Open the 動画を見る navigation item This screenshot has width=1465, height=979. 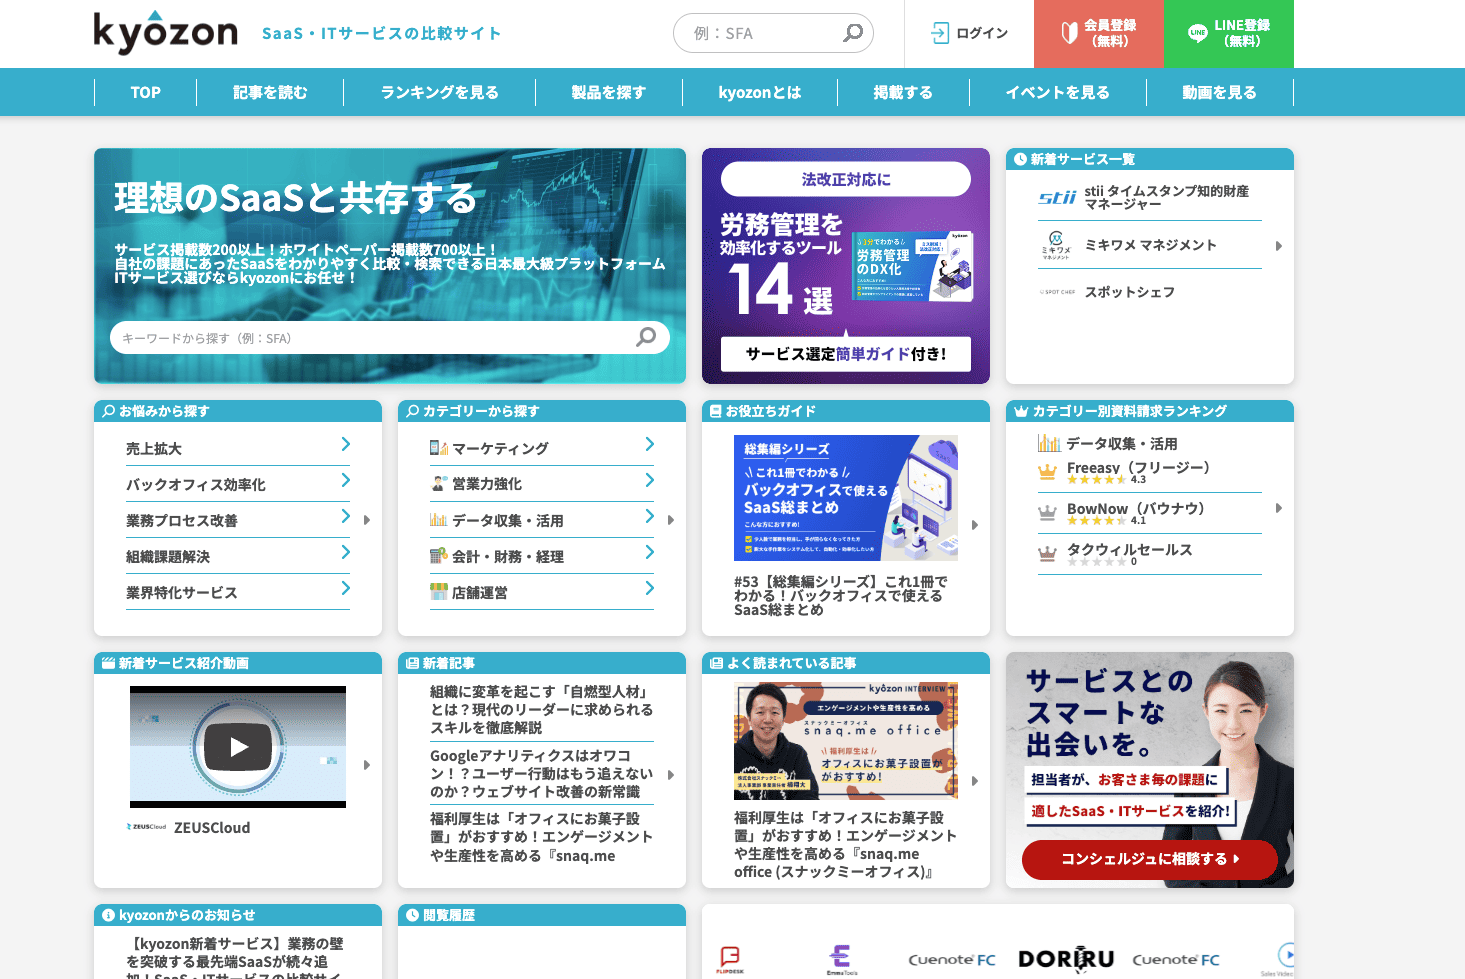pos(1219,92)
